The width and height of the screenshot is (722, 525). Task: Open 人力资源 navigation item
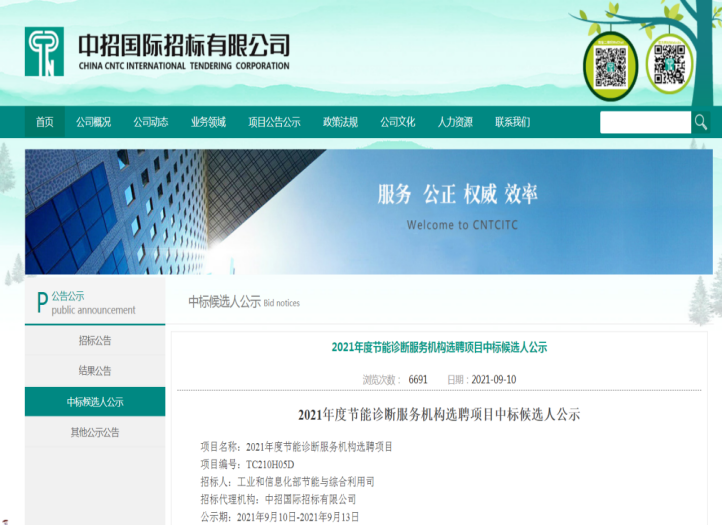(455, 122)
